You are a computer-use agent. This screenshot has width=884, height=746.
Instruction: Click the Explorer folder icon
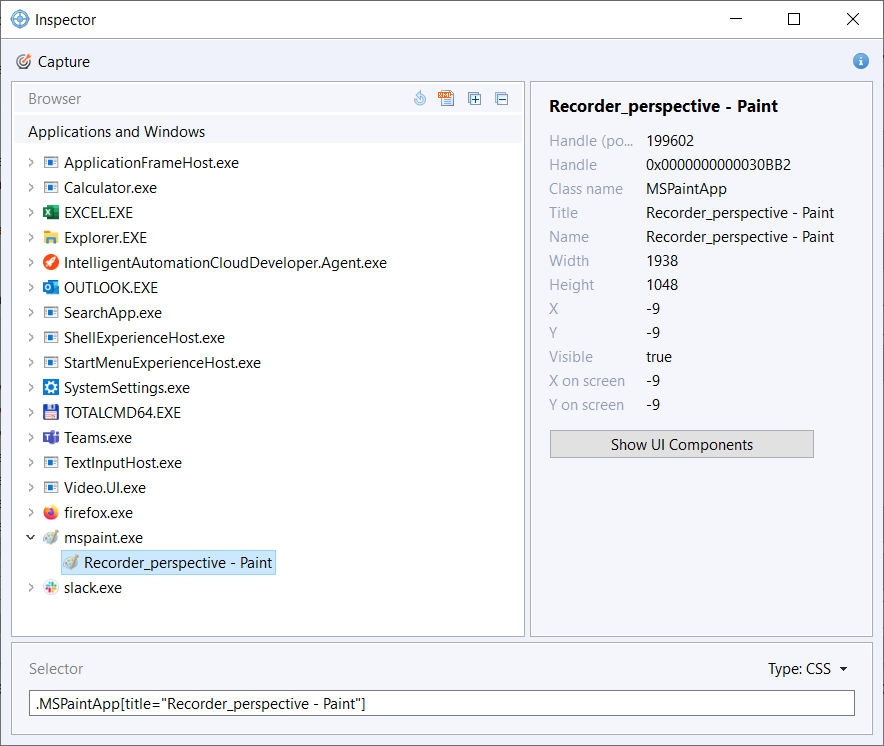pyautogui.click(x=51, y=237)
